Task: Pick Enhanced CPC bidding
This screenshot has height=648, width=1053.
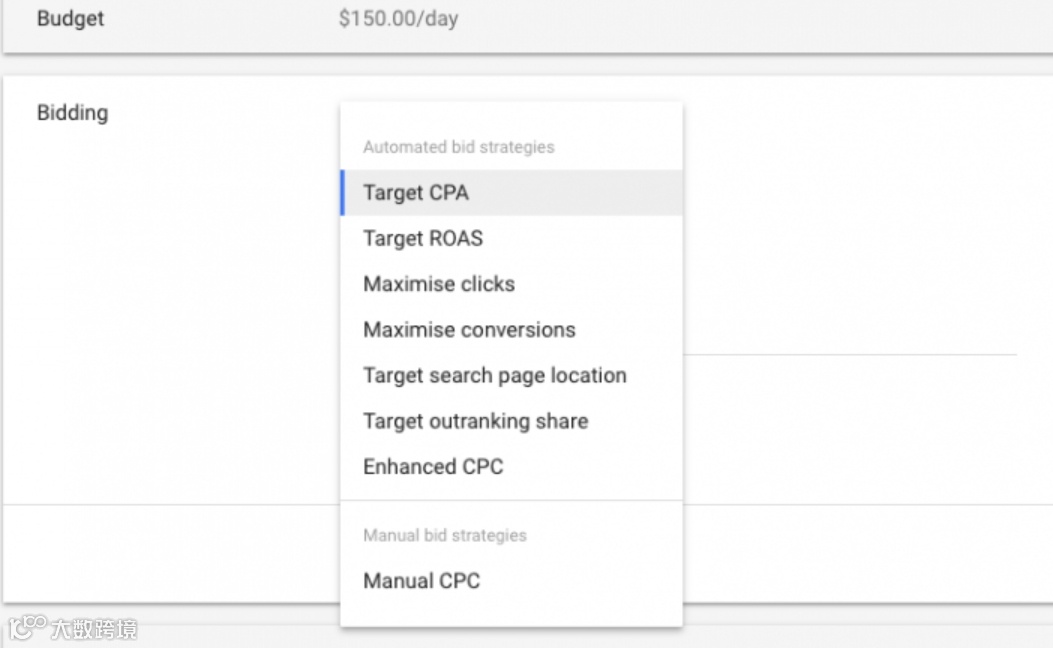Action: (433, 467)
